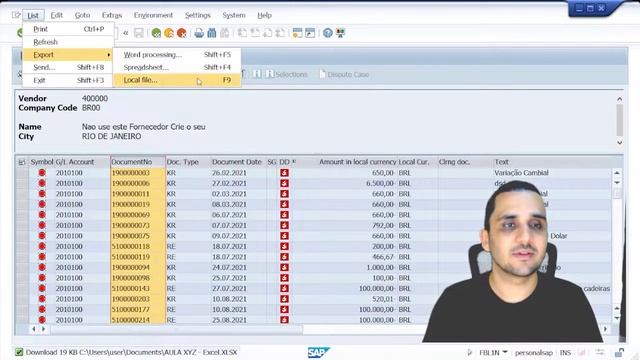Choose Exit from the List menu
640x360 pixels.
(x=68, y=80)
